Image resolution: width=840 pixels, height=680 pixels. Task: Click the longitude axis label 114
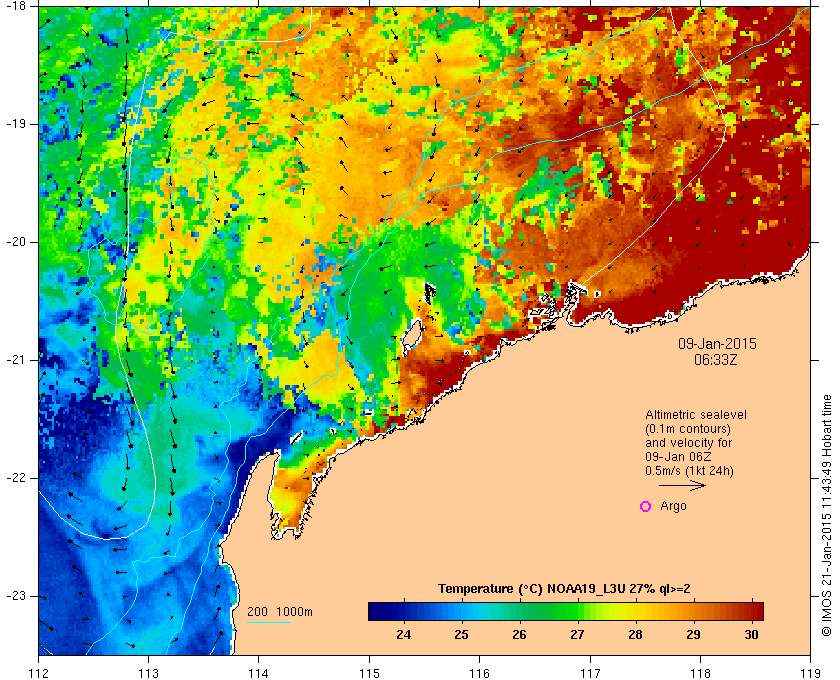259,672
